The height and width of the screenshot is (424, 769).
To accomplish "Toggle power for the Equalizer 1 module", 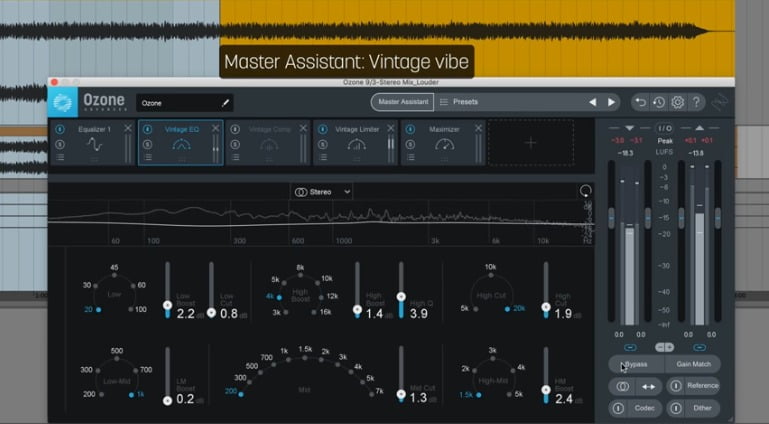I will (x=60, y=129).
